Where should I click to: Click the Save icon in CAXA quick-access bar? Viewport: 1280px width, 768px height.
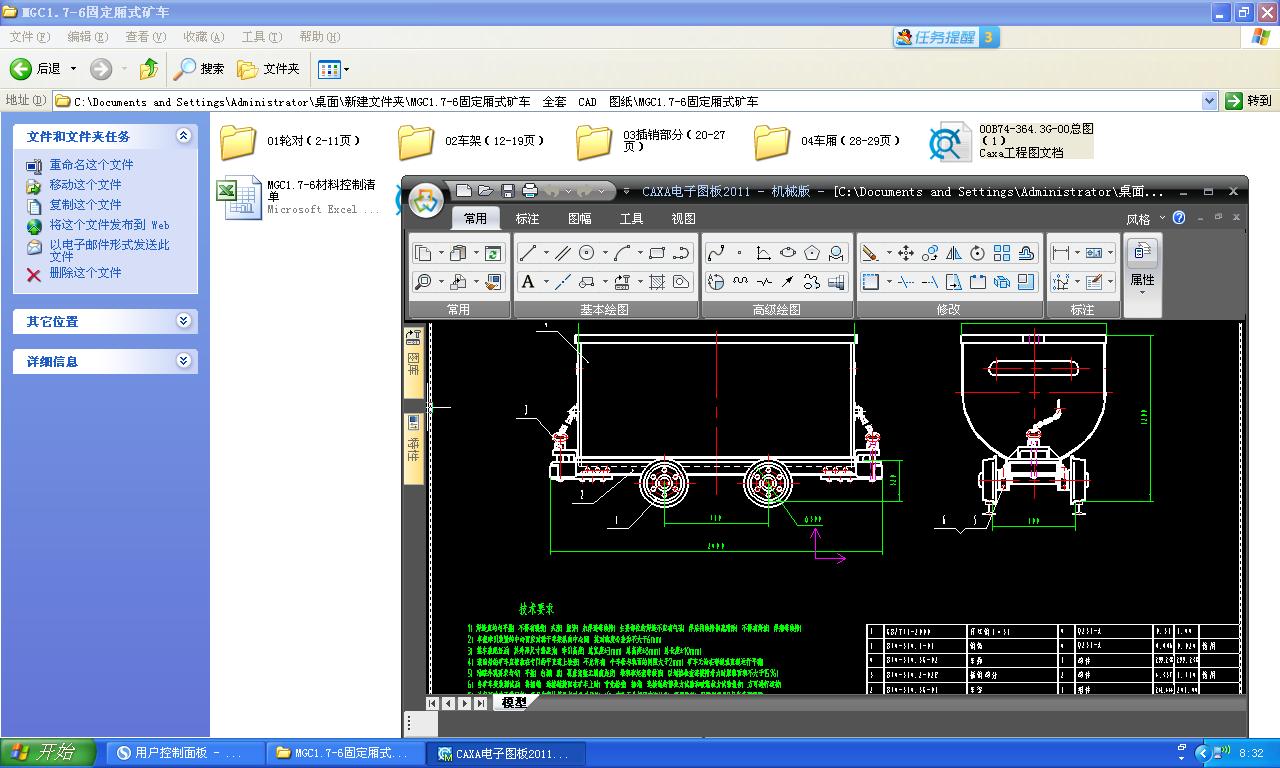point(508,191)
